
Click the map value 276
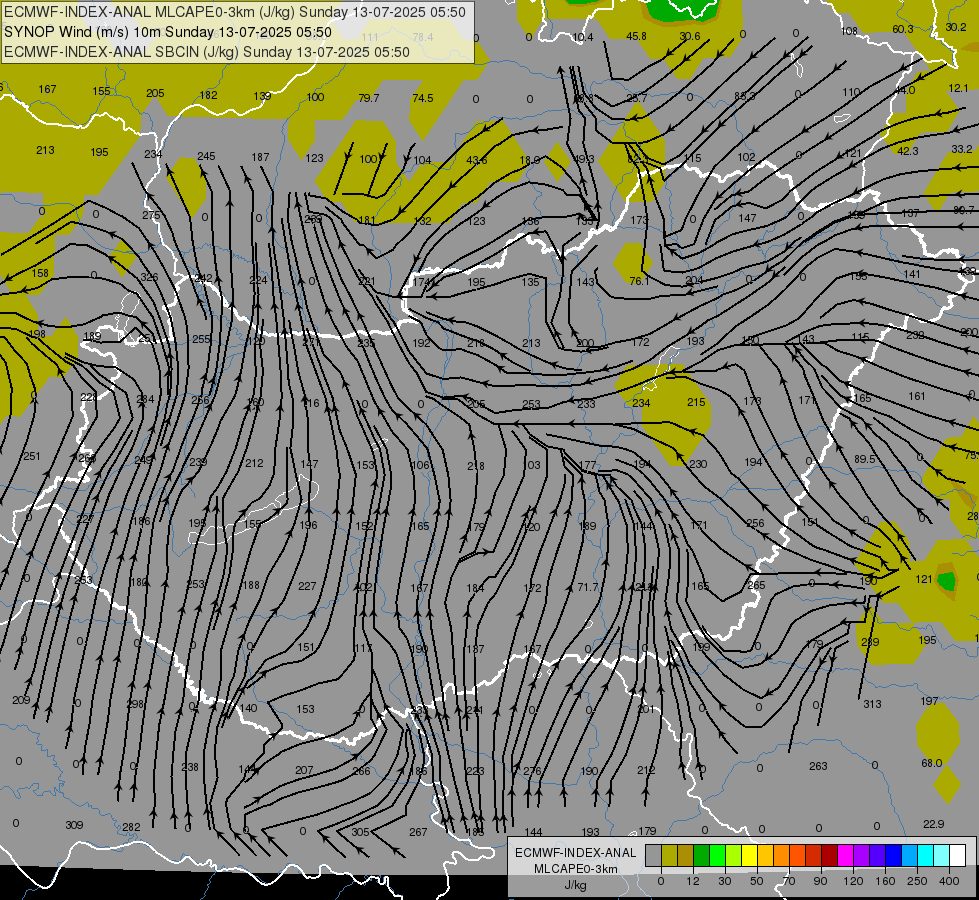click(532, 771)
